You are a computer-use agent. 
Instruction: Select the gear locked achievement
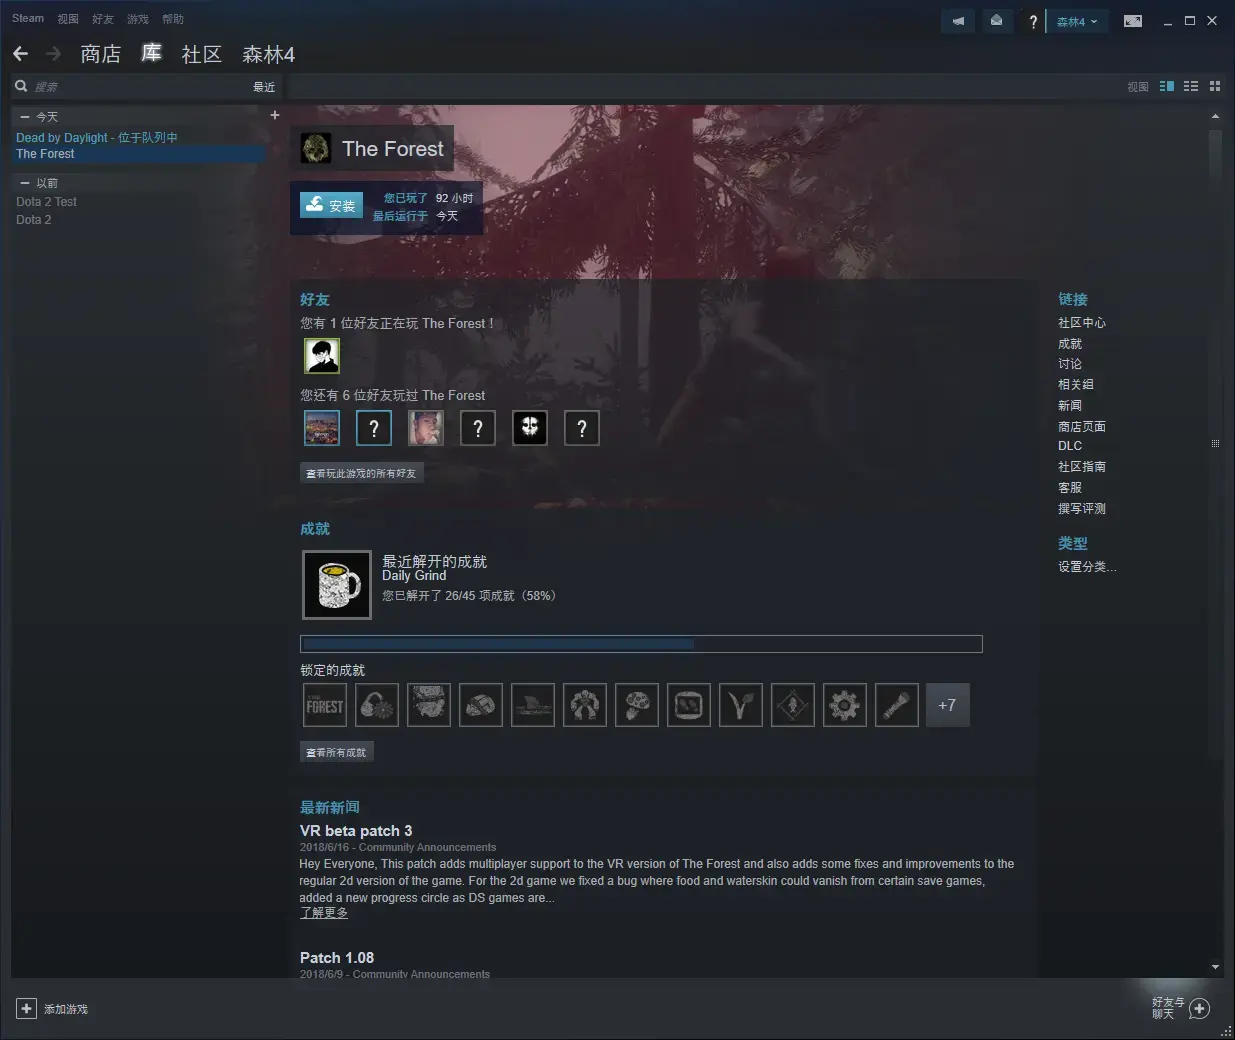coord(845,705)
